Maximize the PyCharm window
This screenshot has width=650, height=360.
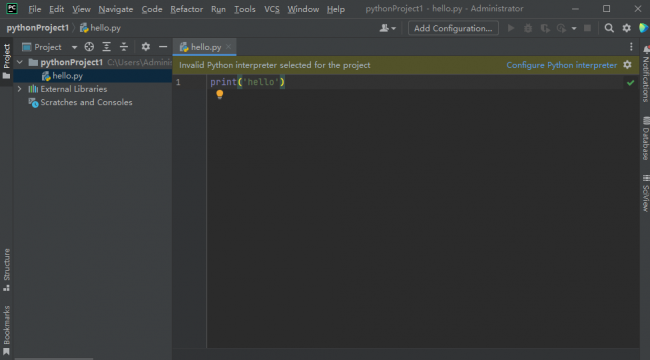[x=606, y=9]
